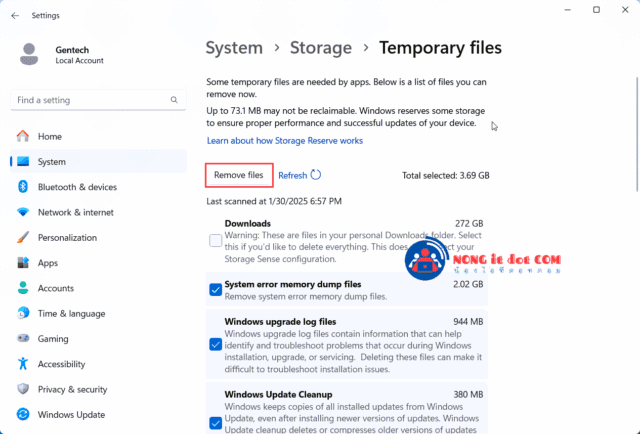Click in the Find a setting field
Screen dimensions: 640x434
98,100
